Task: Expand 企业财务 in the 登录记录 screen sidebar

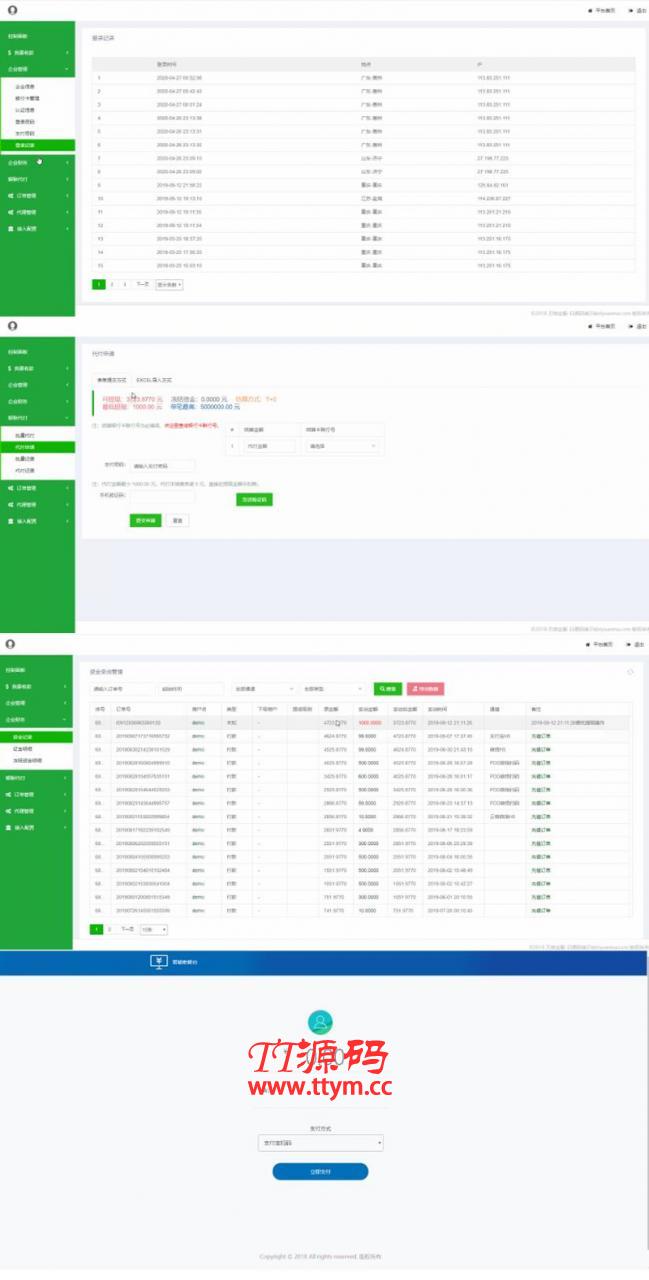Action: 37,162
